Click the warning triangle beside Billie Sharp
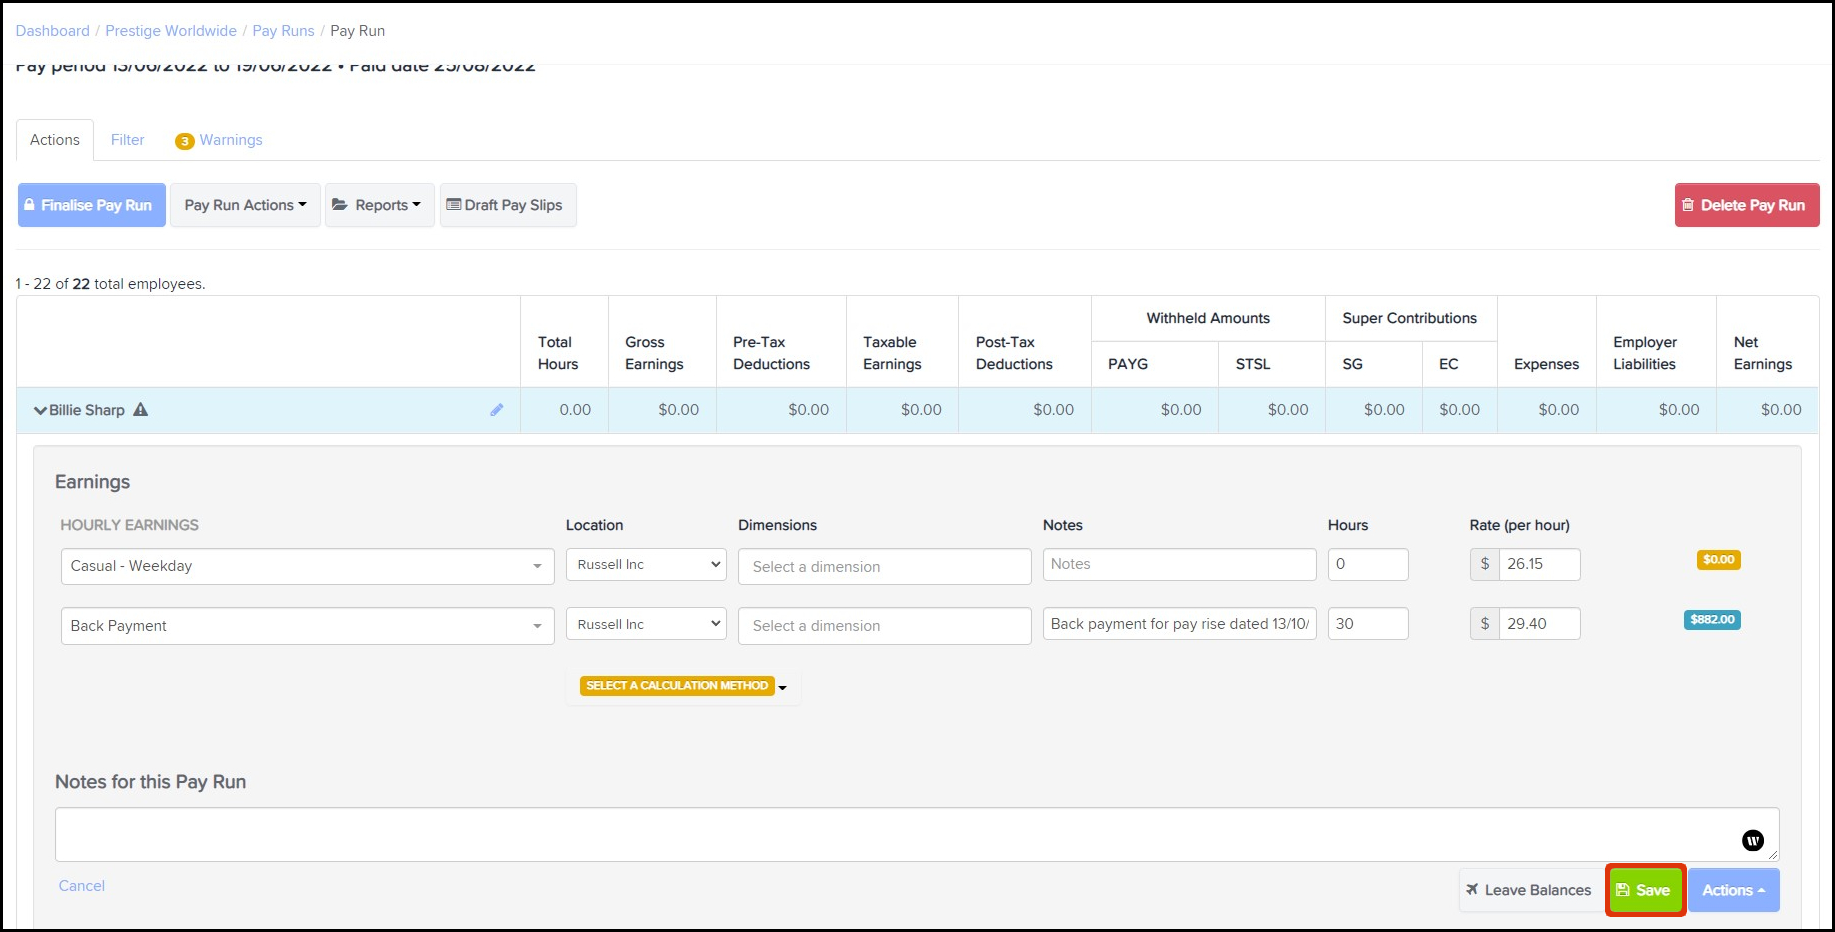 pos(141,409)
